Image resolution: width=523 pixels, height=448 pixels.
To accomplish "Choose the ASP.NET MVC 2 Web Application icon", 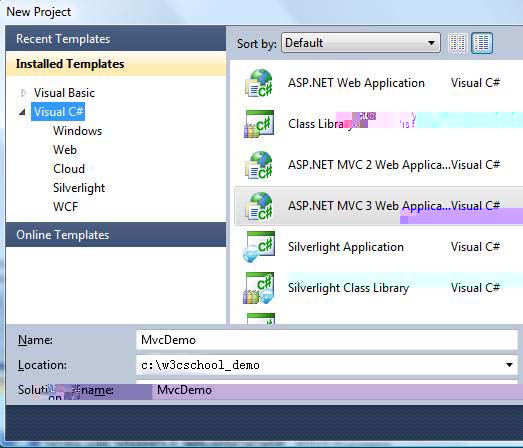I will coord(259,165).
